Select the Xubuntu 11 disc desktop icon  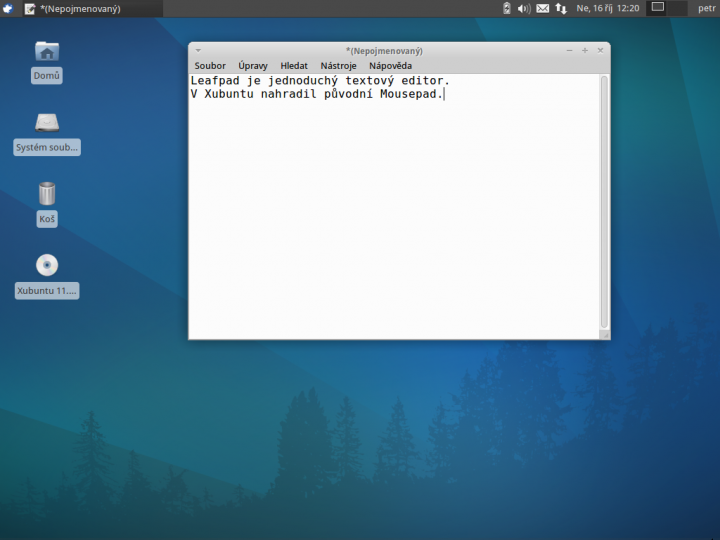click(x=47, y=276)
